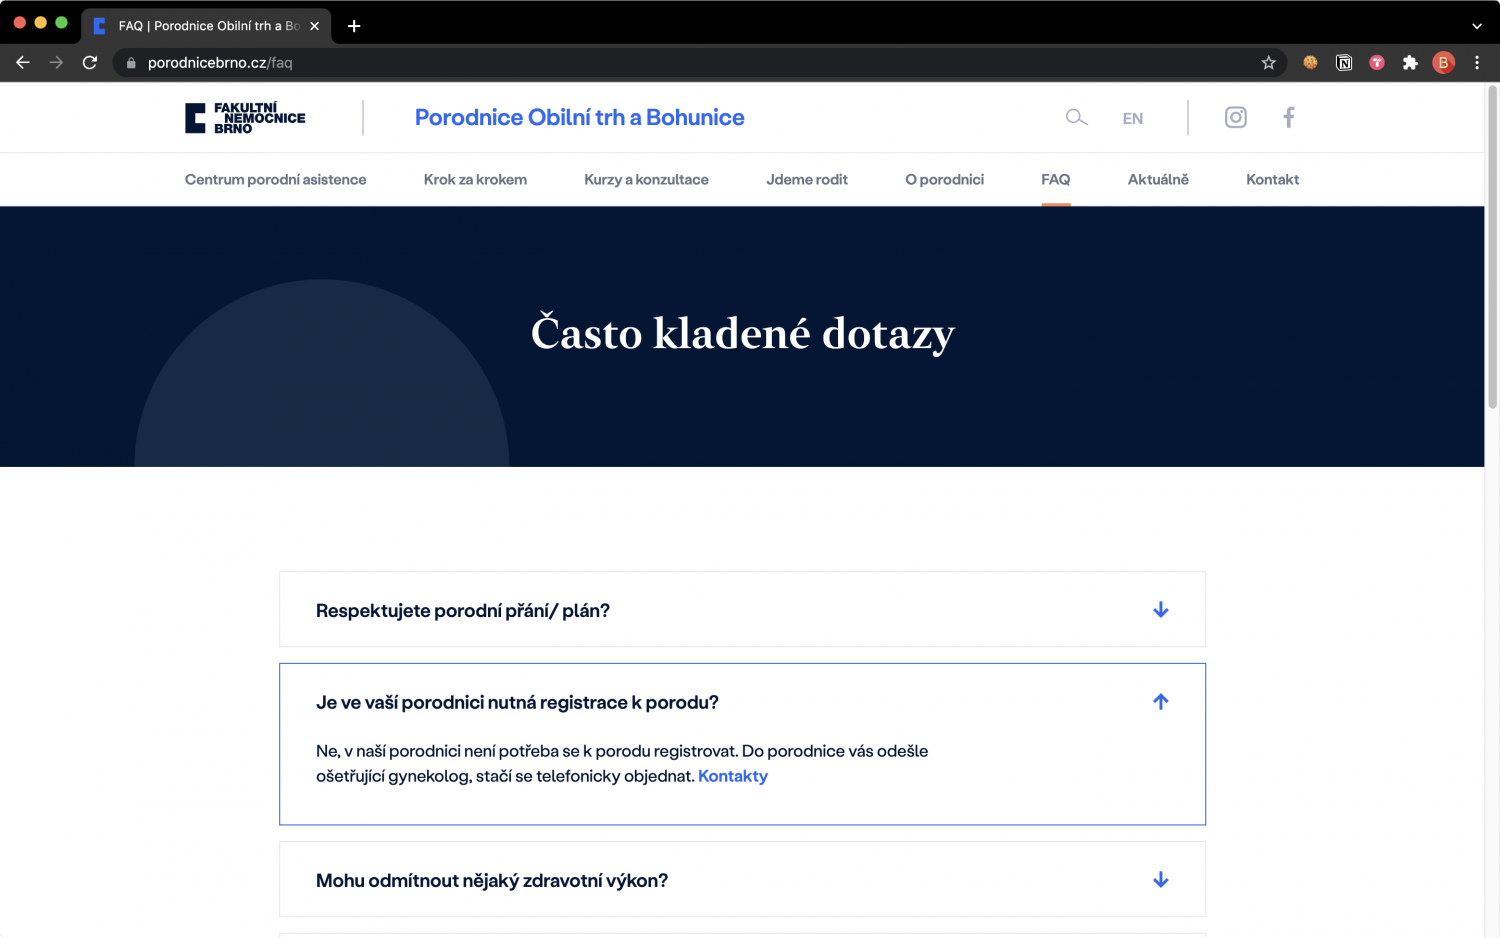Open the browser extensions puzzle icon

click(1410, 63)
